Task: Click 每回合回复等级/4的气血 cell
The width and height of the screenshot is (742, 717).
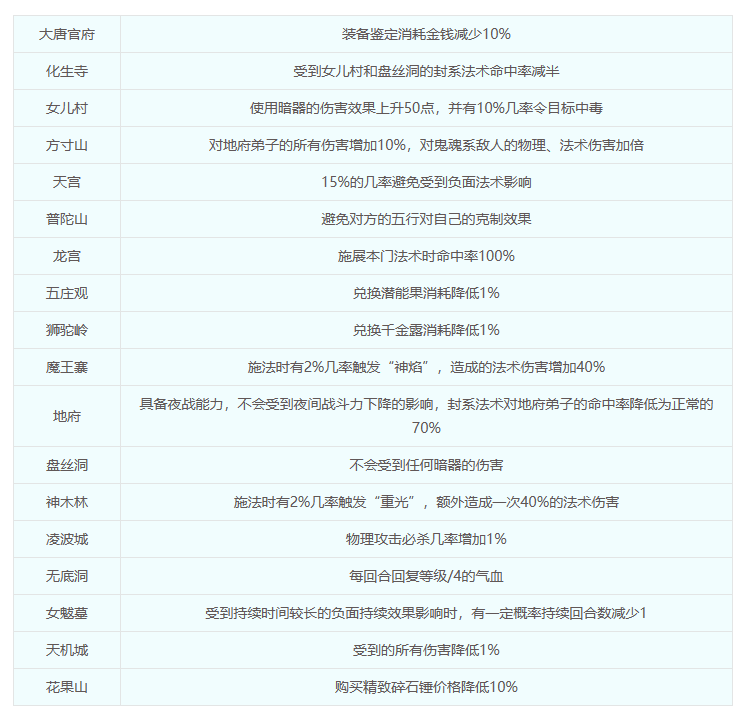Action: (426, 576)
